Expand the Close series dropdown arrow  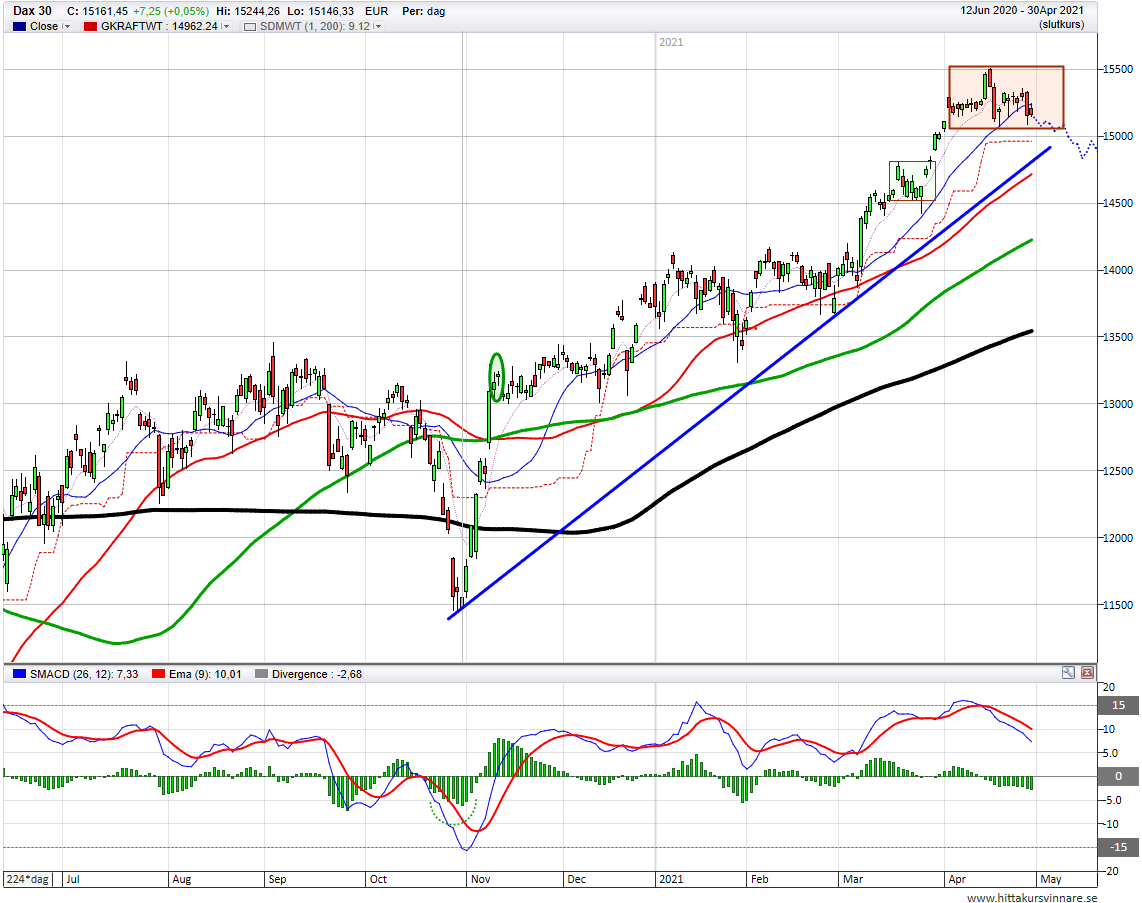(x=67, y=26)
